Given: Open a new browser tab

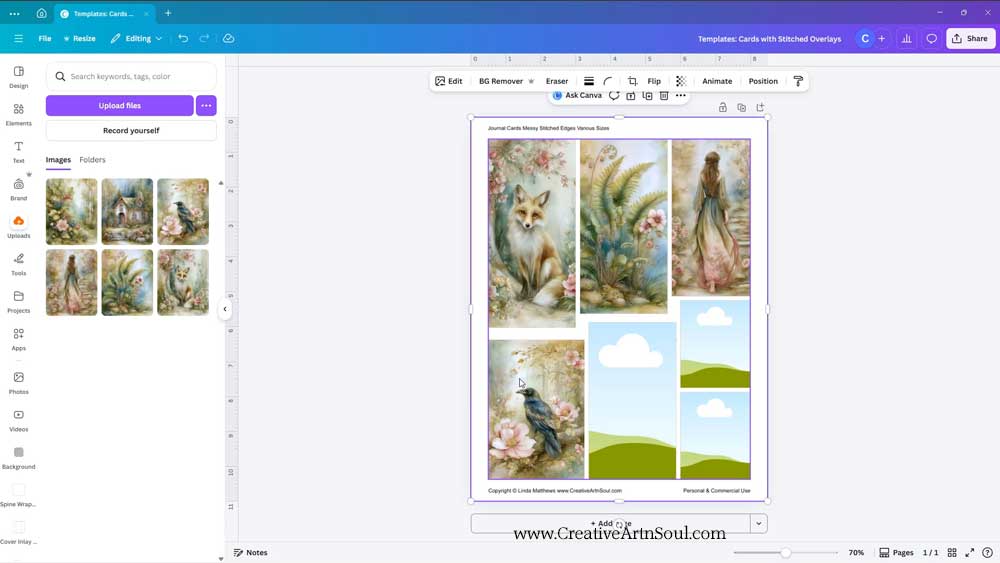Looking at the screenshot, I should click(168, 13).
